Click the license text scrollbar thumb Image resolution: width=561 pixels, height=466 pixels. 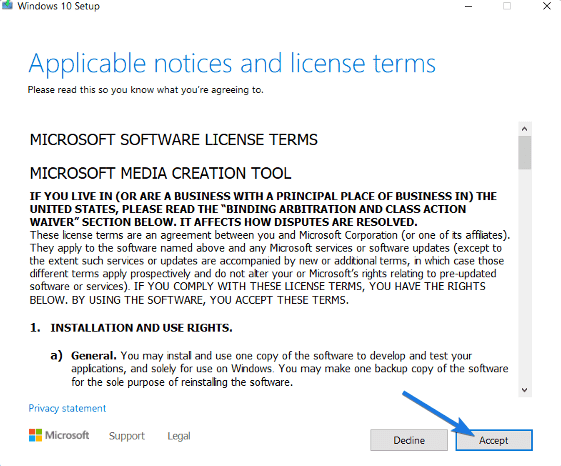click(x=525, y=152)
